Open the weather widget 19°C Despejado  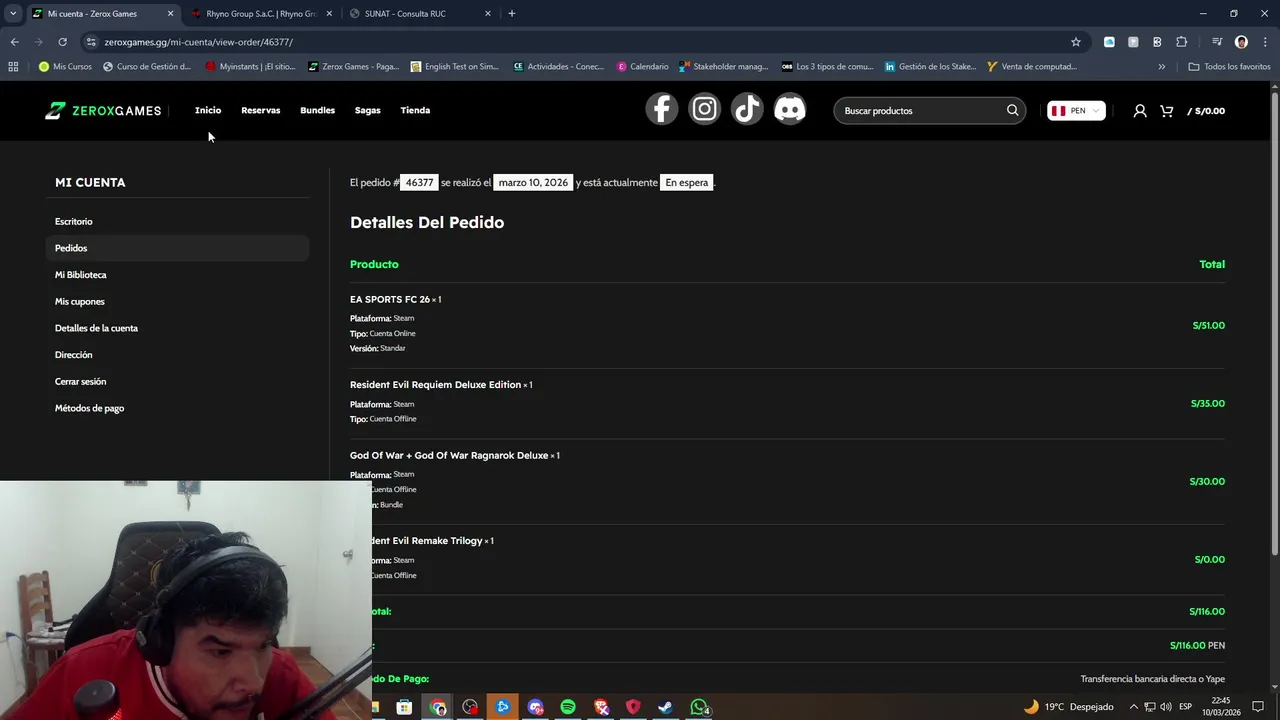[1068, 707]
